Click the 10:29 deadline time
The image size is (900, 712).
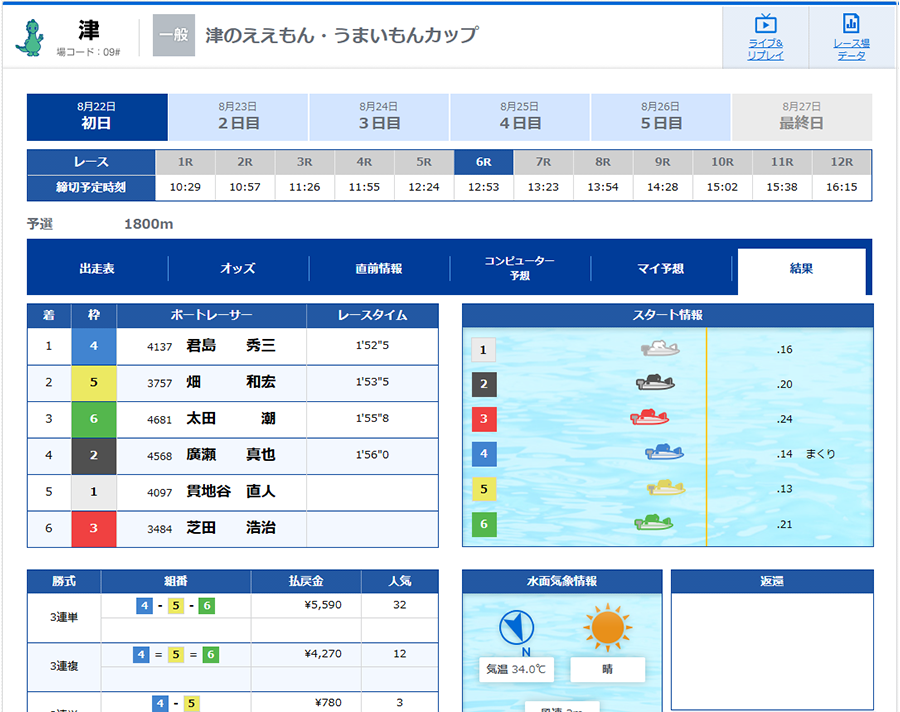185,187
